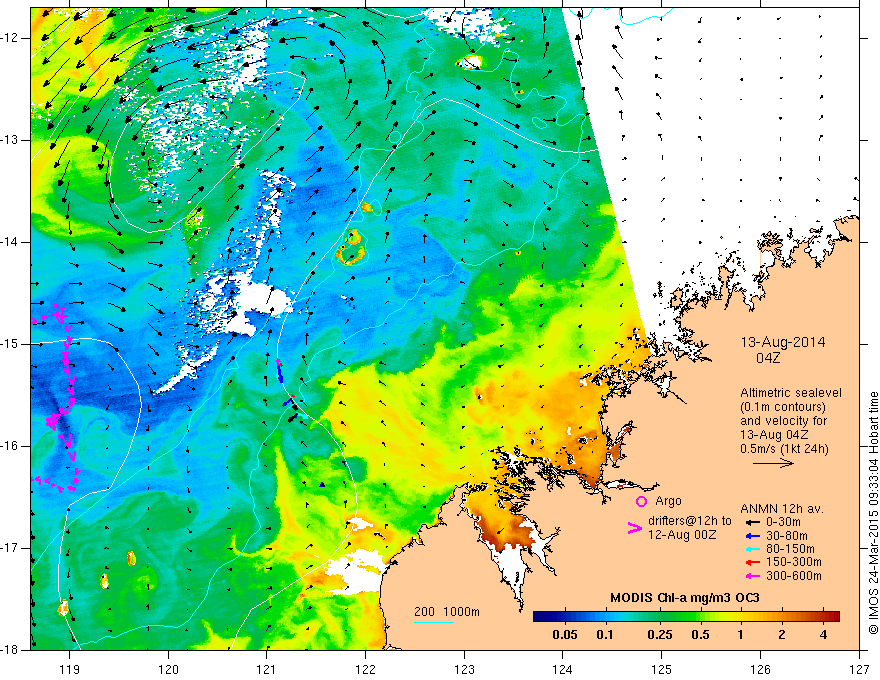
Task: Click the latitude axis label '-17'
Action: 11,547
